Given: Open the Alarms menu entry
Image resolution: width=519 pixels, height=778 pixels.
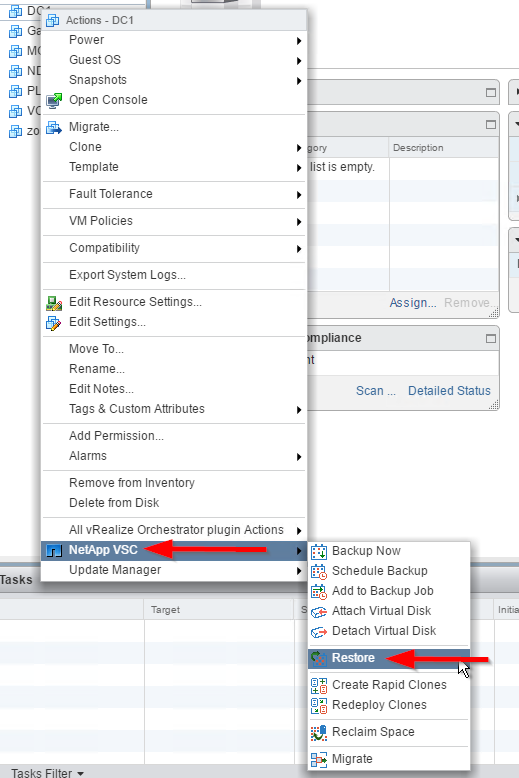Looking at the screenshot, I should coord(174,455).
